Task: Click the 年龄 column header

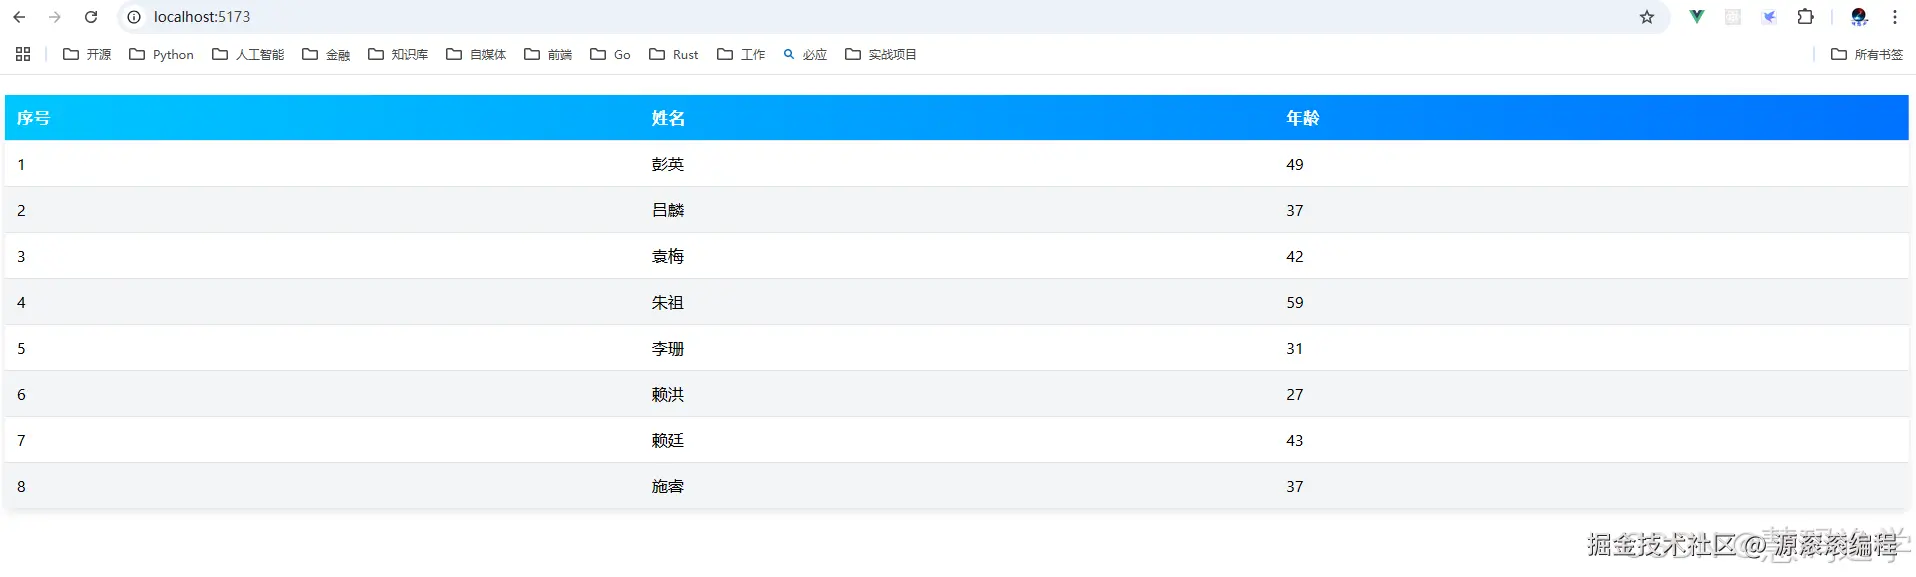Action: [1303, 118]
